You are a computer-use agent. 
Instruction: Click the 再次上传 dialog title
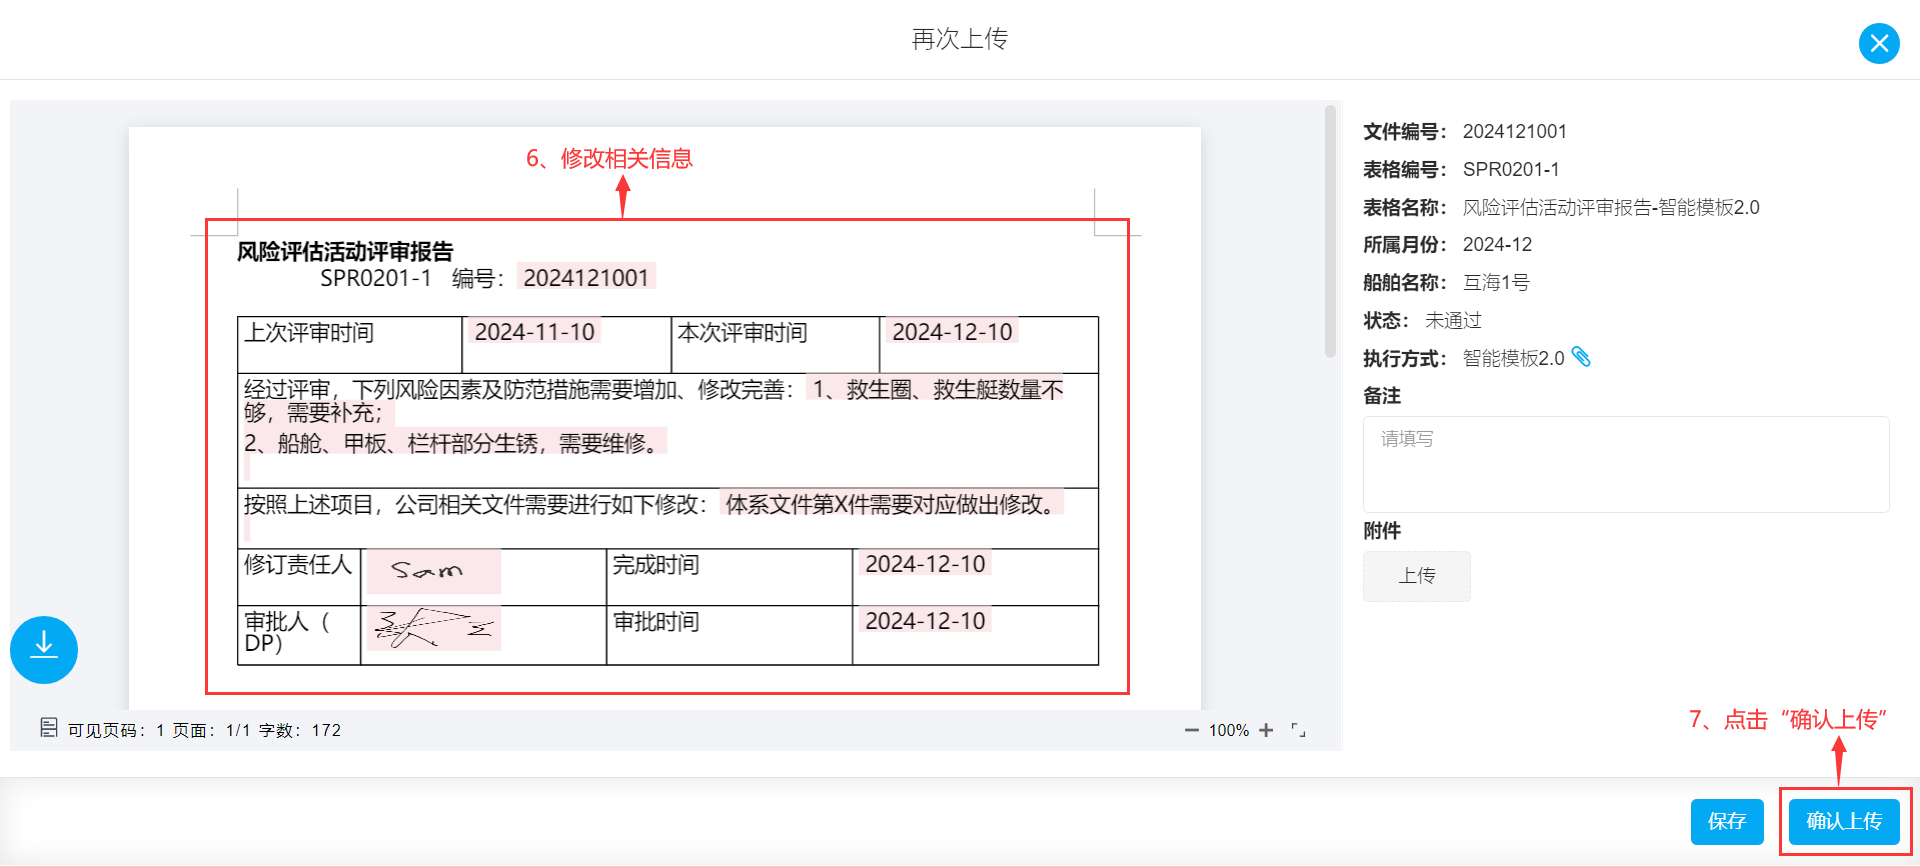click(x=960, y=39)
